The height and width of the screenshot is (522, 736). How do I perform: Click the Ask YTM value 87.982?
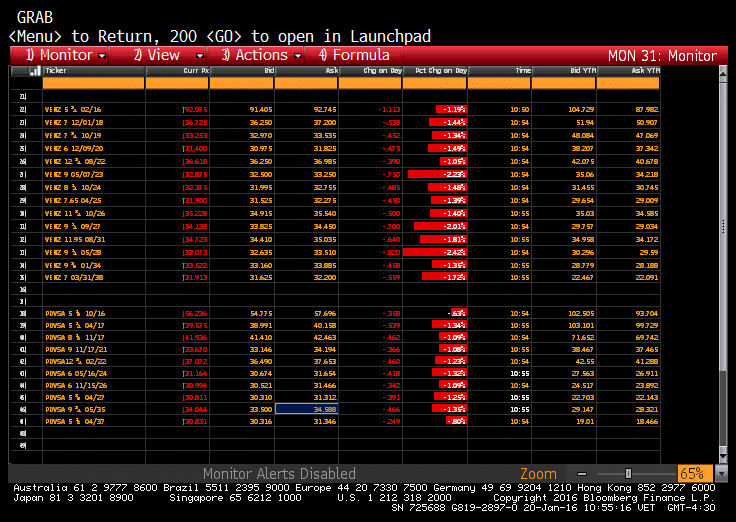[647, 109]
